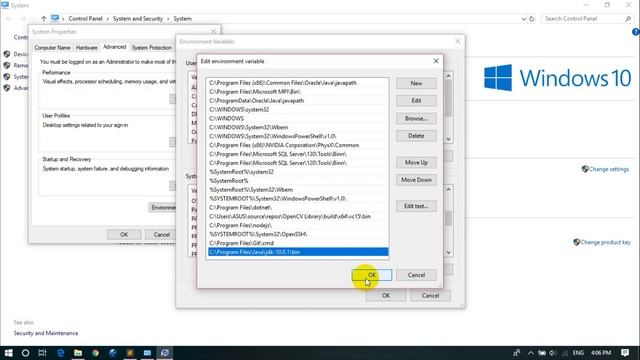The image size is (640, 360).
Task: Open Task View on taskbar
Action: pyautogui.click(x=42, y=353)
